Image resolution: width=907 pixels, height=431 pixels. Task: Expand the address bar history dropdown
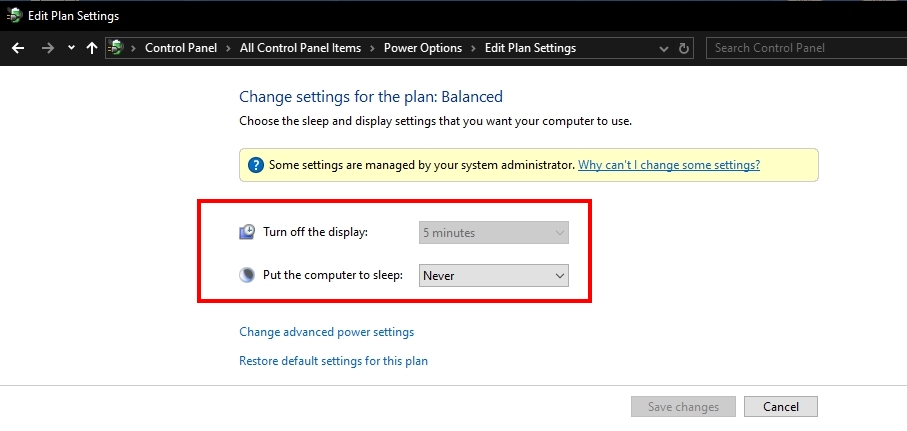tap(664, 48)
